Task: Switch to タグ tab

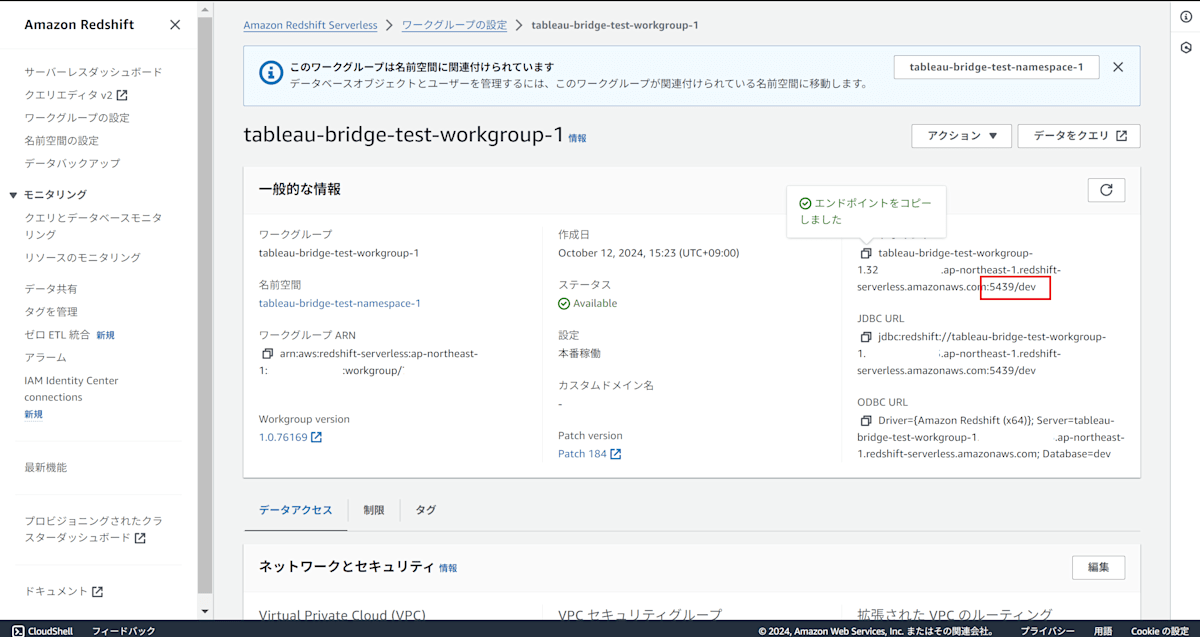Action: pos(426,510)
